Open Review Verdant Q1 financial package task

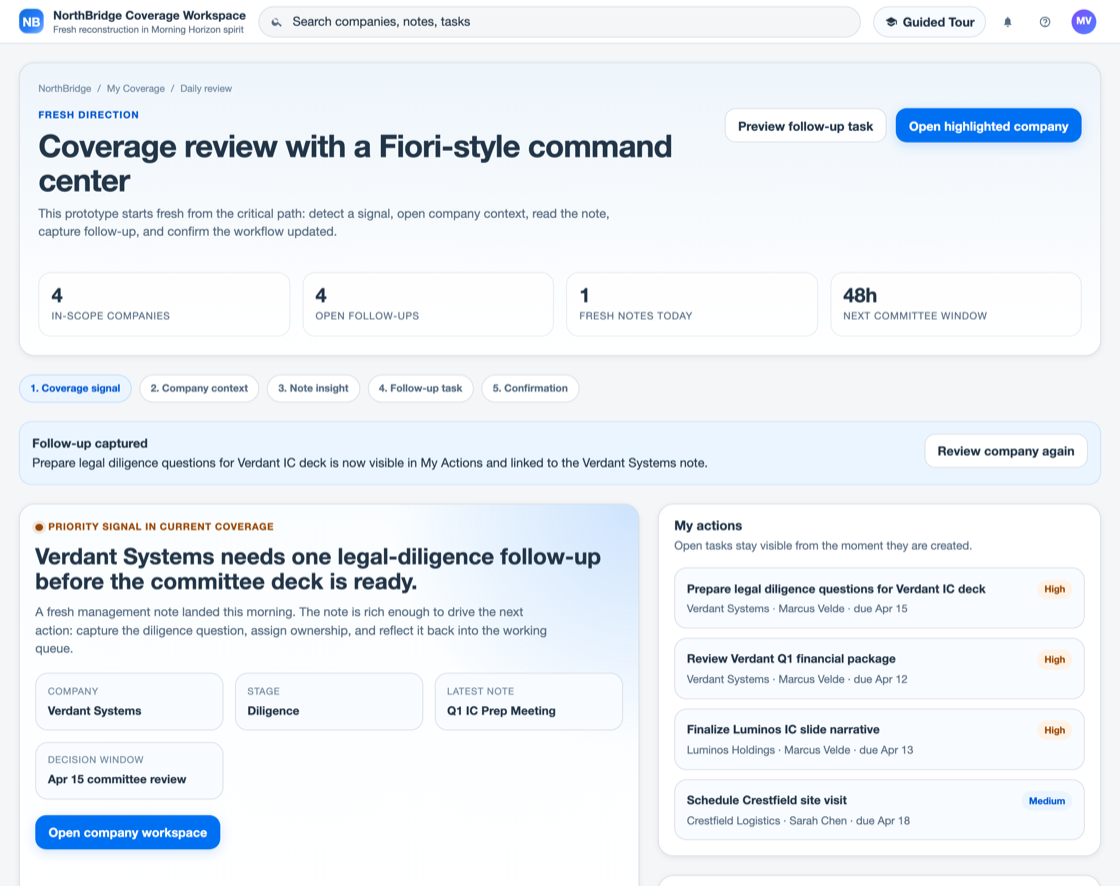[879, 668]
